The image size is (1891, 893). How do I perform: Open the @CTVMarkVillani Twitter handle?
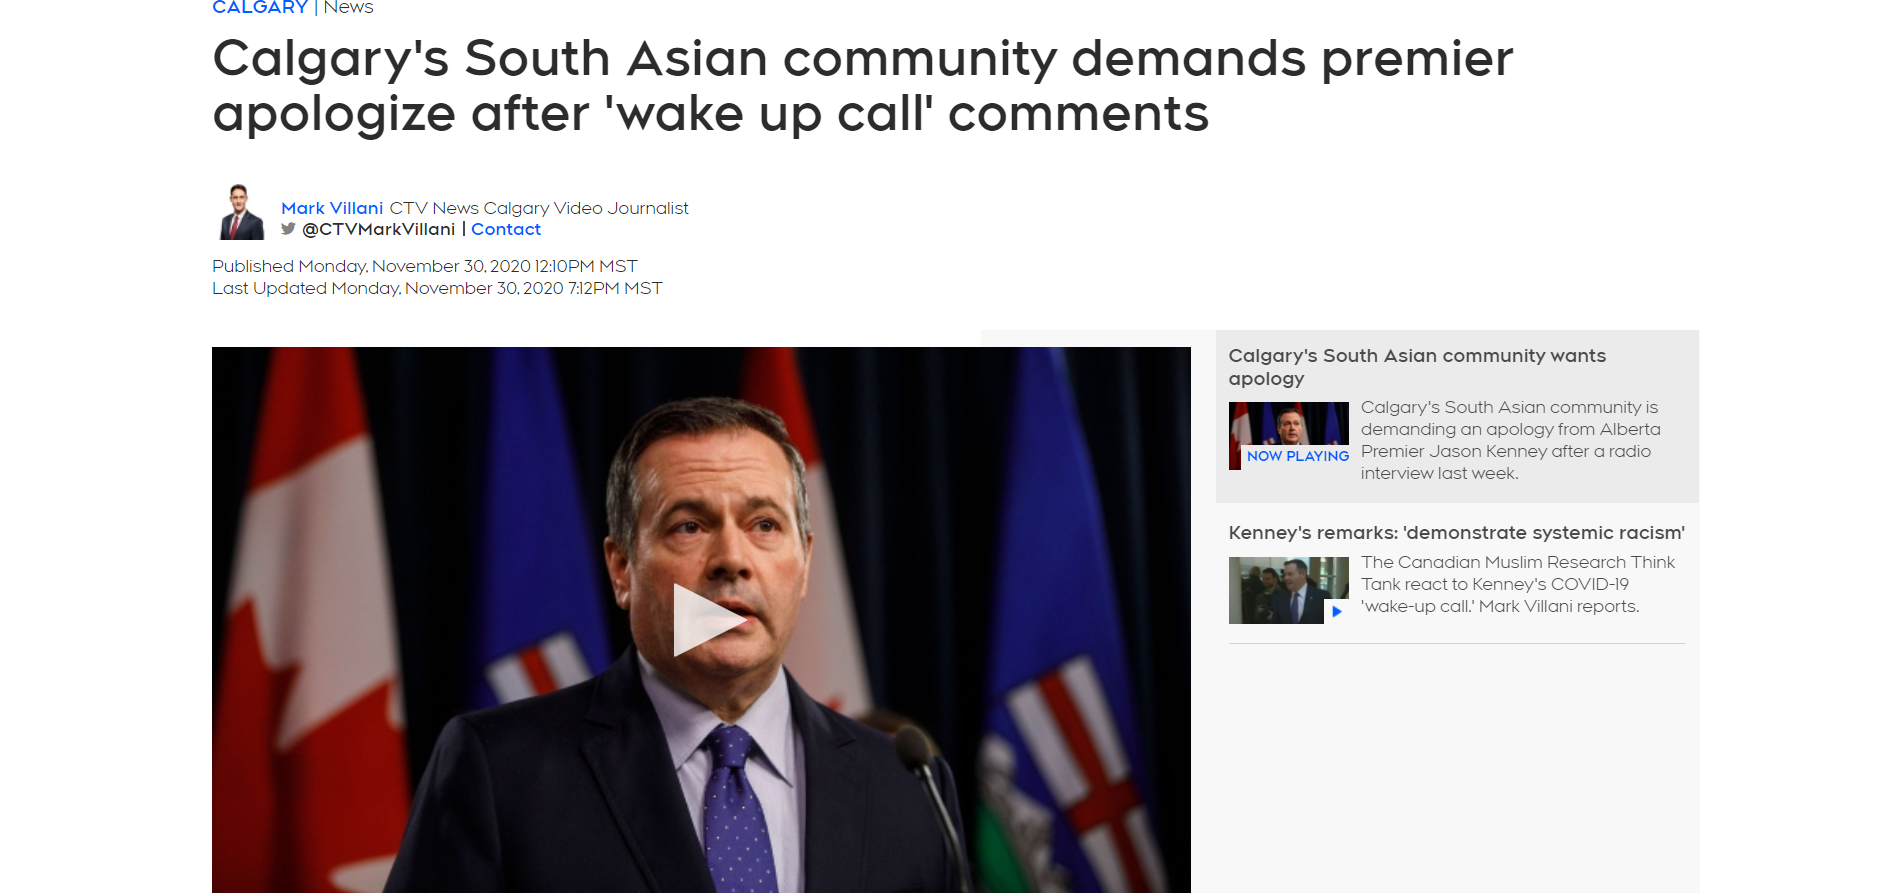[378, 229]
